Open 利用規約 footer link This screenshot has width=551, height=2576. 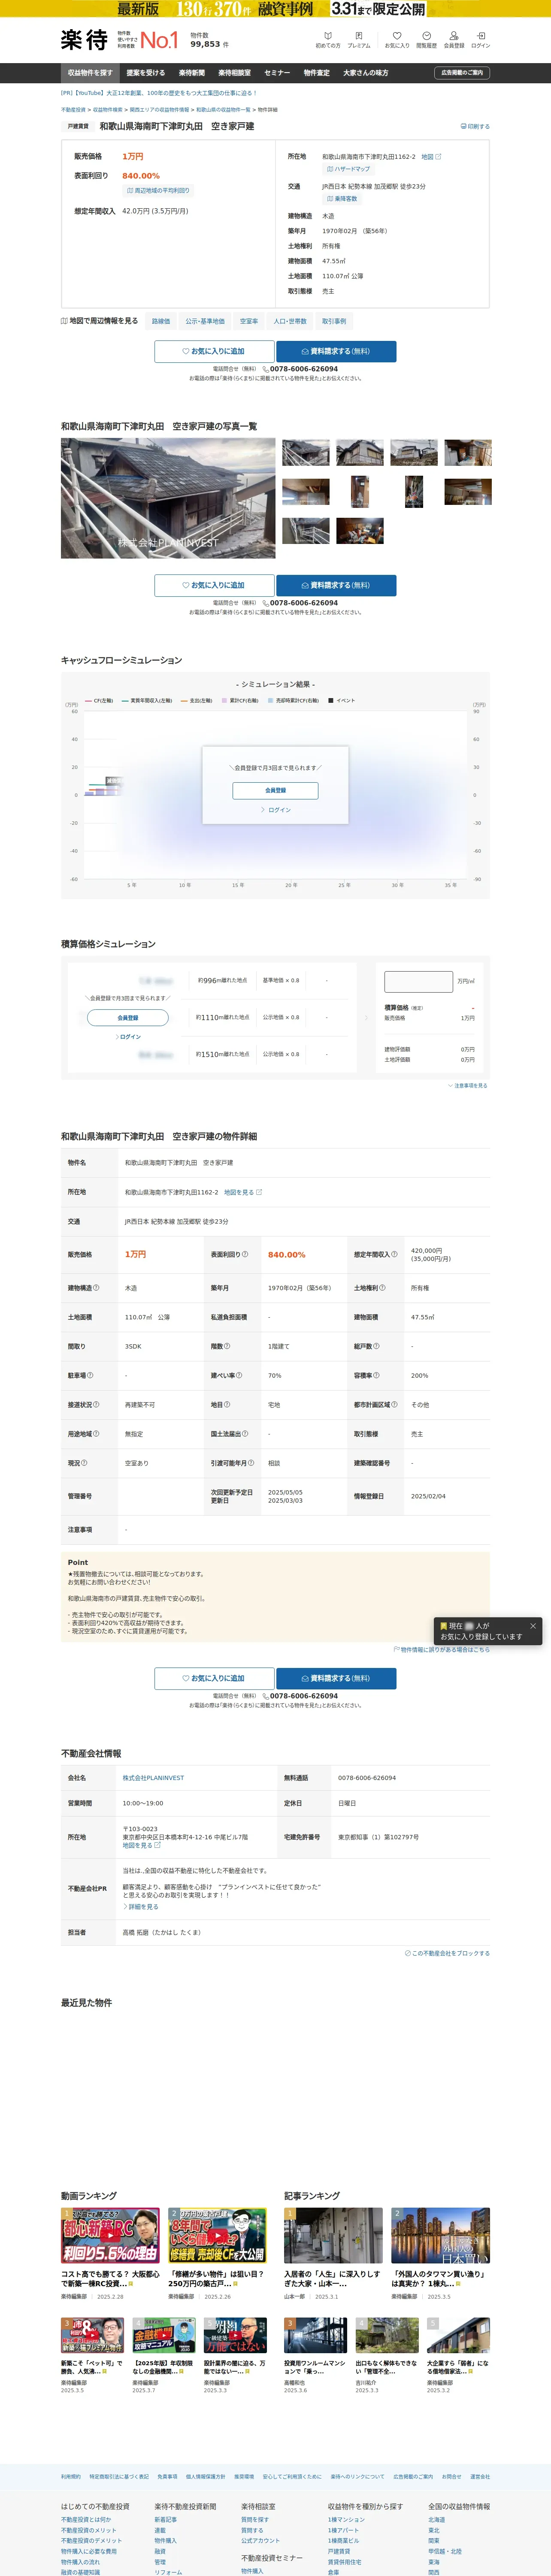coord(70,2477)
